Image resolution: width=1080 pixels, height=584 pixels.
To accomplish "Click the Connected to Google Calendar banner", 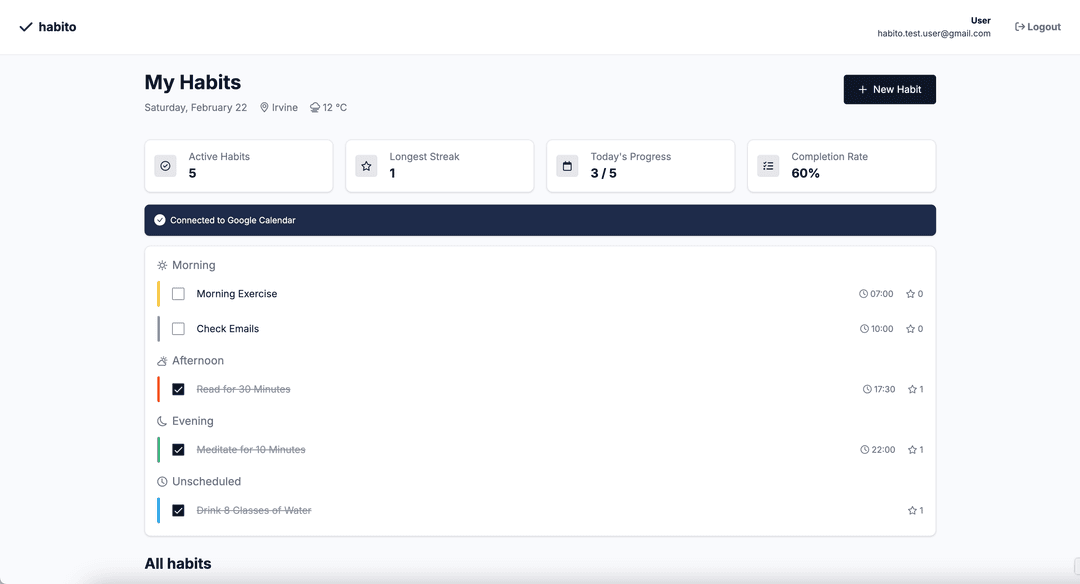I will (x=540, y=220).
